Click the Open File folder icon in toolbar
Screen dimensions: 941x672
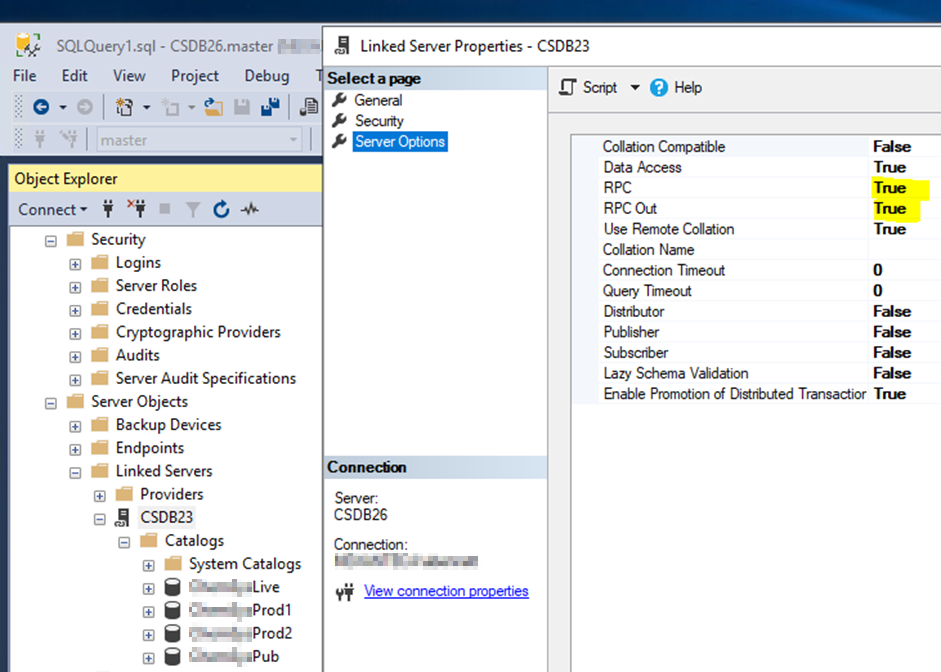click(x=213, y=107)
